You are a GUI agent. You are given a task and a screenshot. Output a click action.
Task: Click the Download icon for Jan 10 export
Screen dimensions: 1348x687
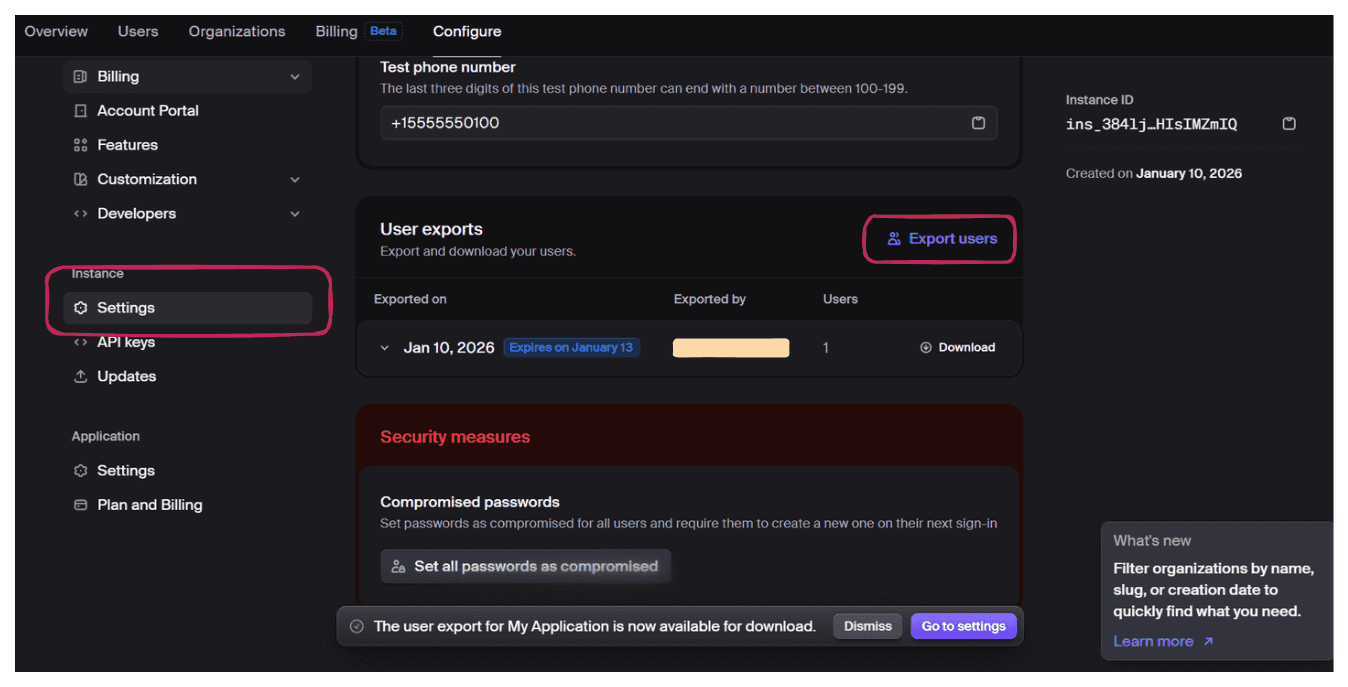coord(926,348)
